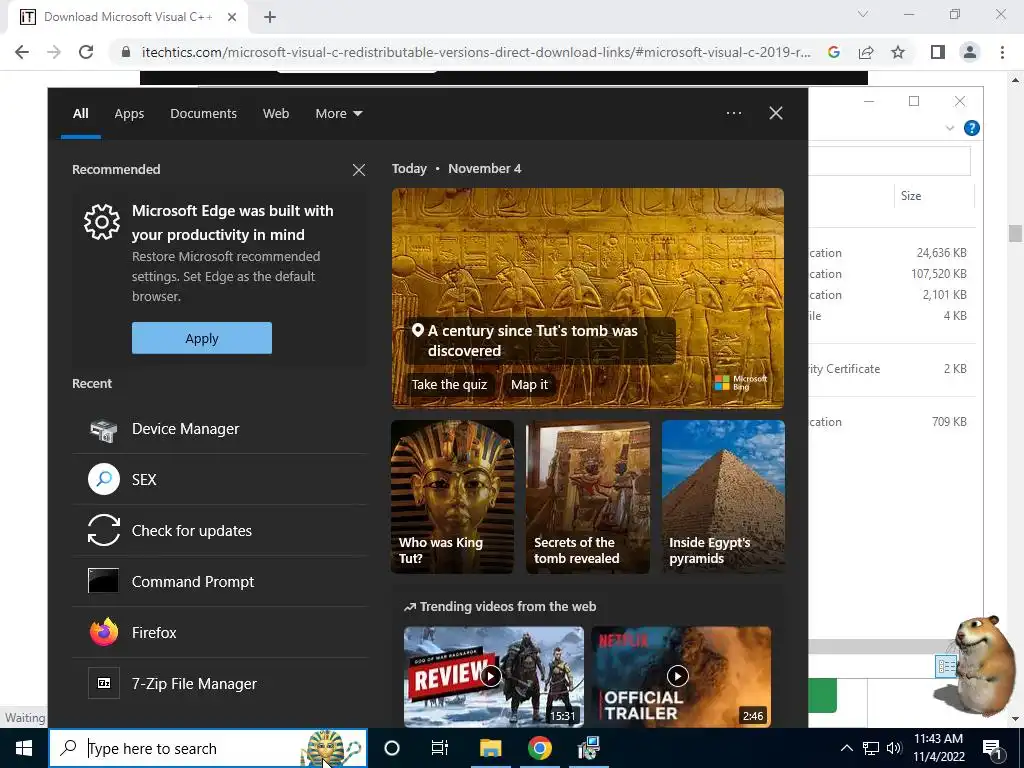Expand the More filter dropdown

point(338,114)
